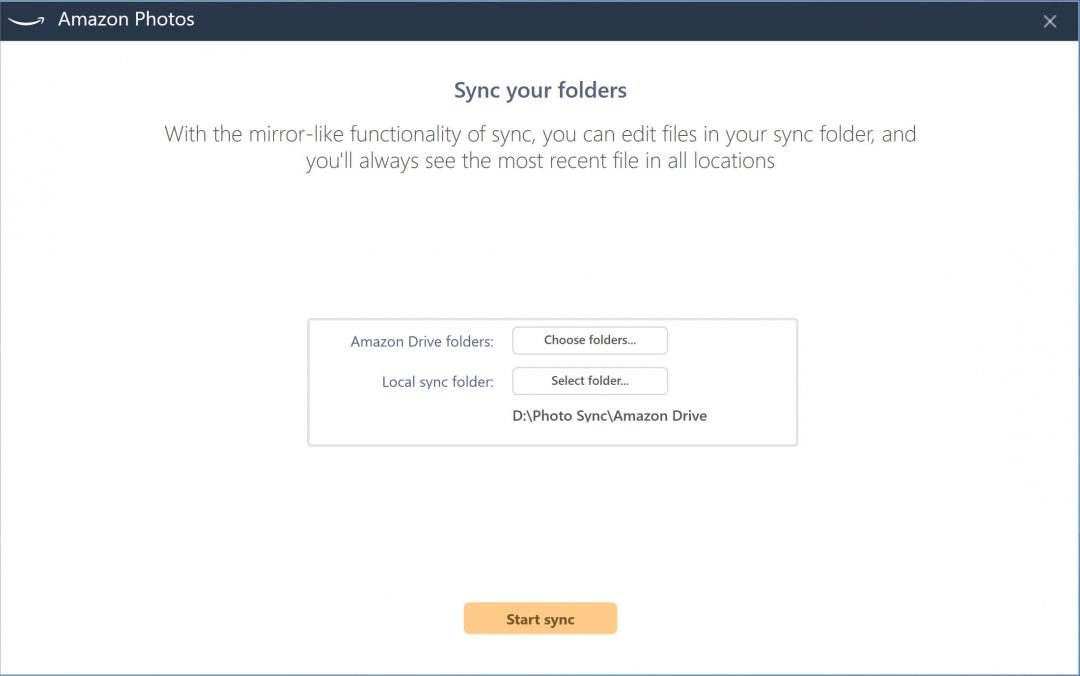Image resolution: width=1080 pixels, height=676 pixels.
Task: Click the D:\Photo Sync\Amazon Drive path text
Action: [609, 416]
